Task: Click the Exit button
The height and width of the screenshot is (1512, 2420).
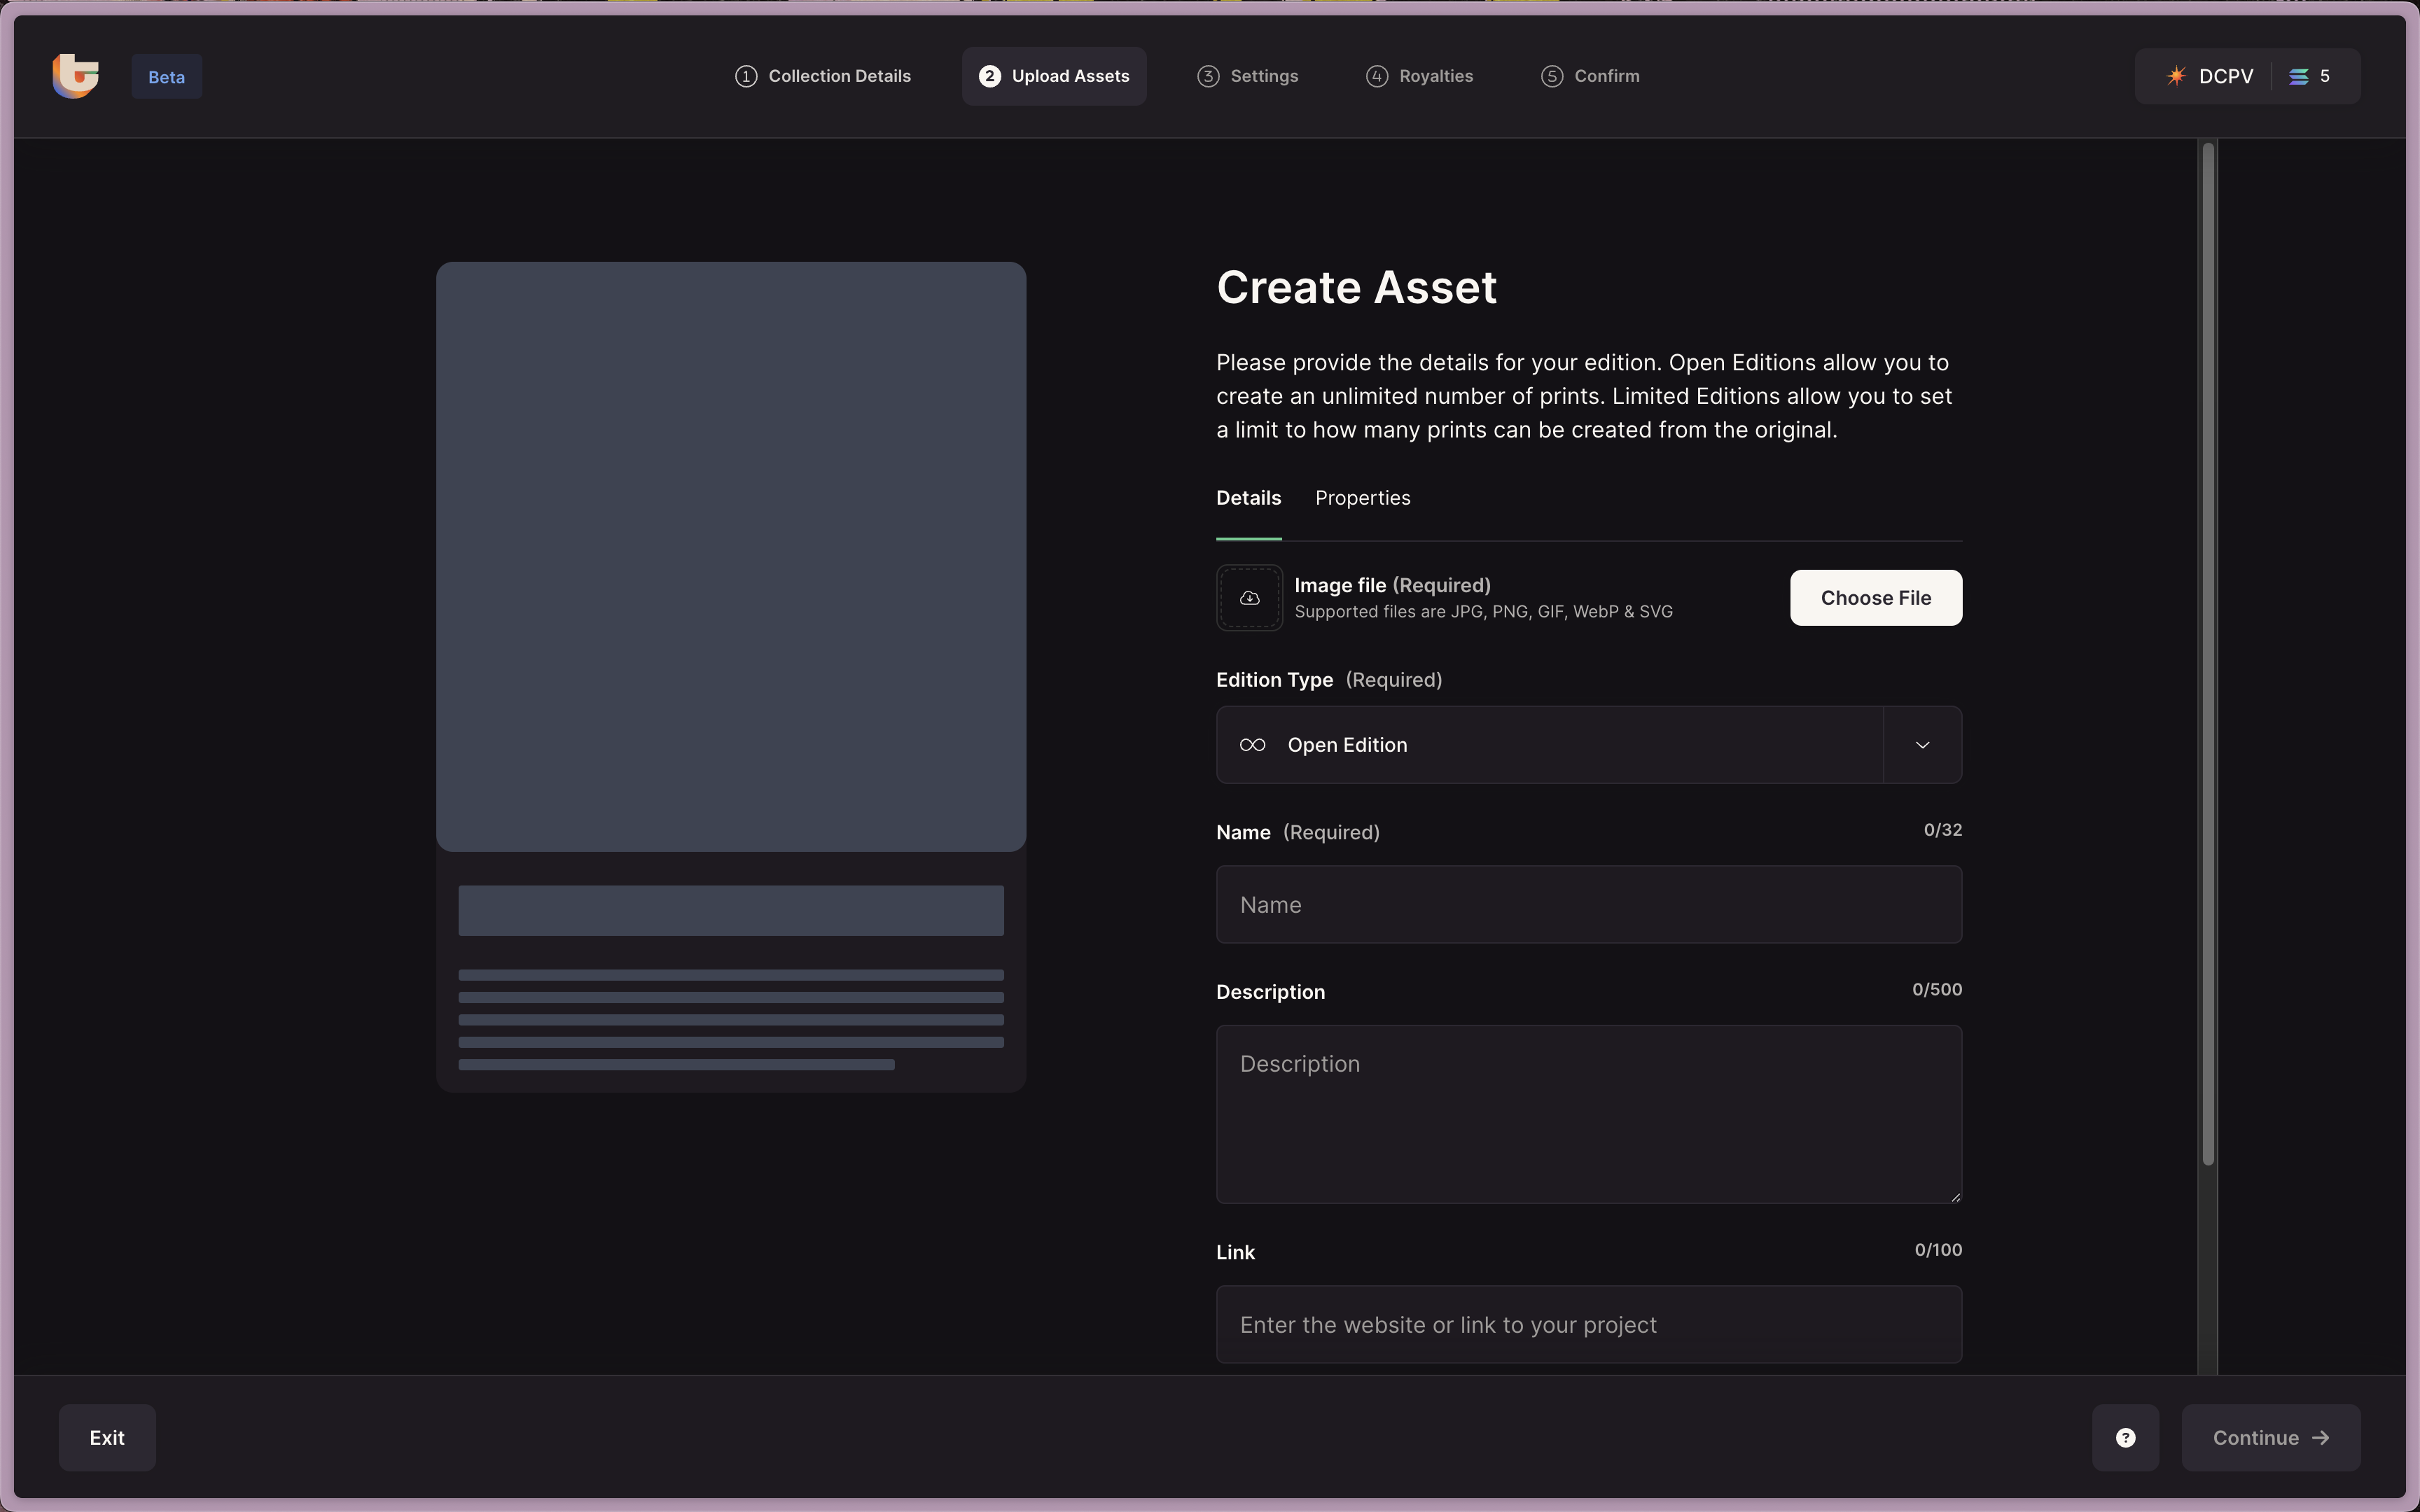Action: (107, 1438)
